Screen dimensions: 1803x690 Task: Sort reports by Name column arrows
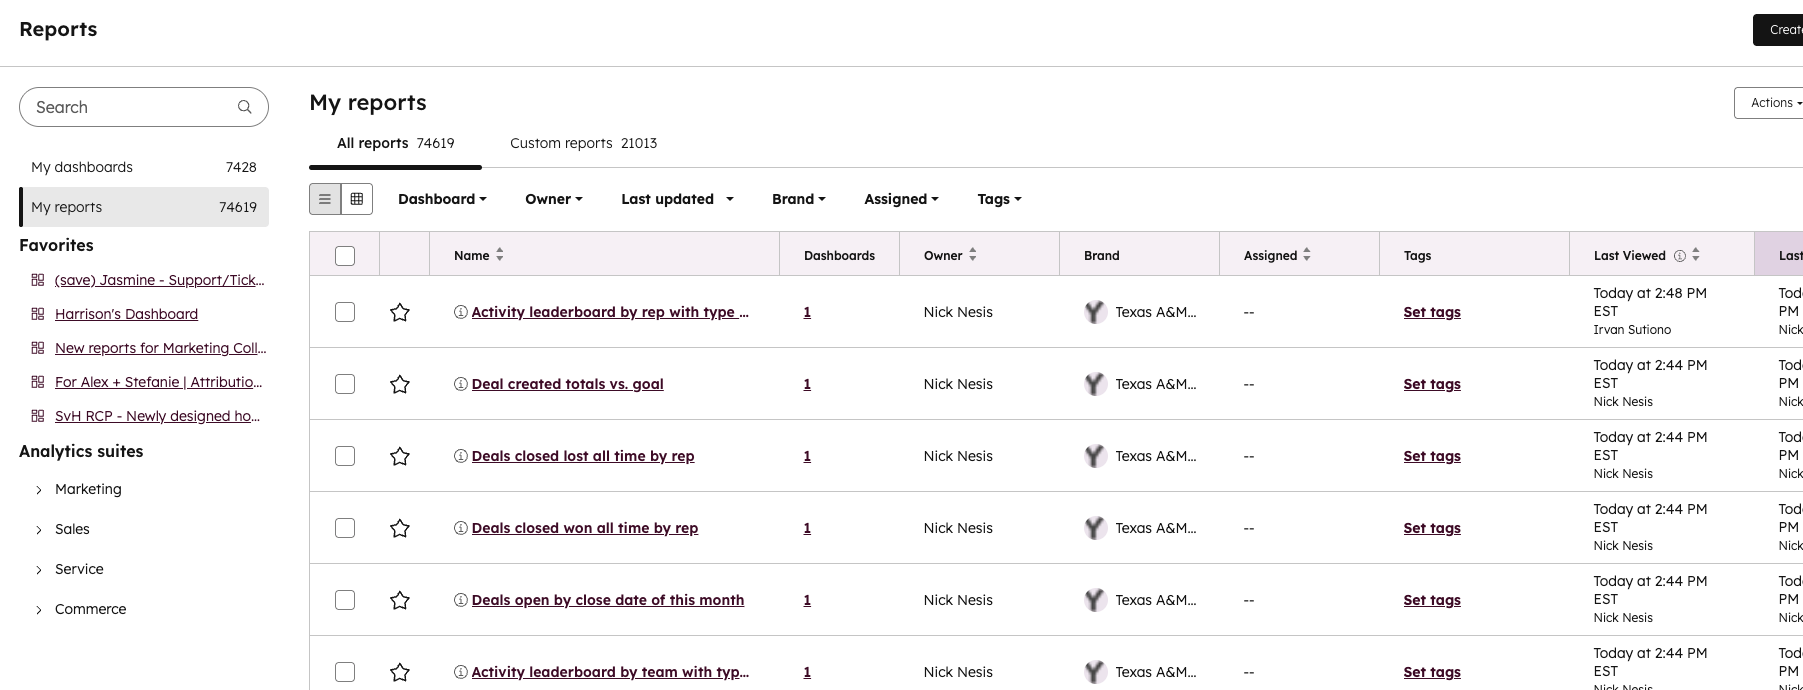pyautogui.click(x=500, y=255)
